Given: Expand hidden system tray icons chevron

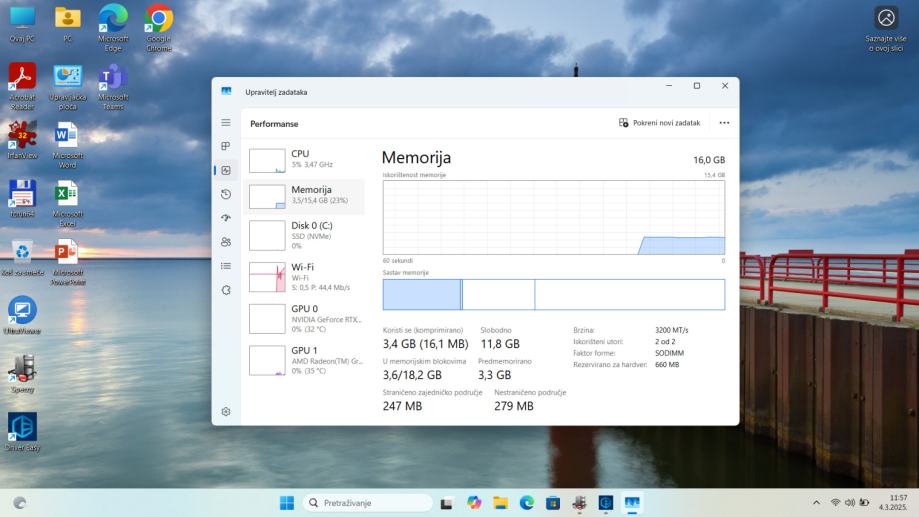Looking at the screenshot, I should point(816,503).
